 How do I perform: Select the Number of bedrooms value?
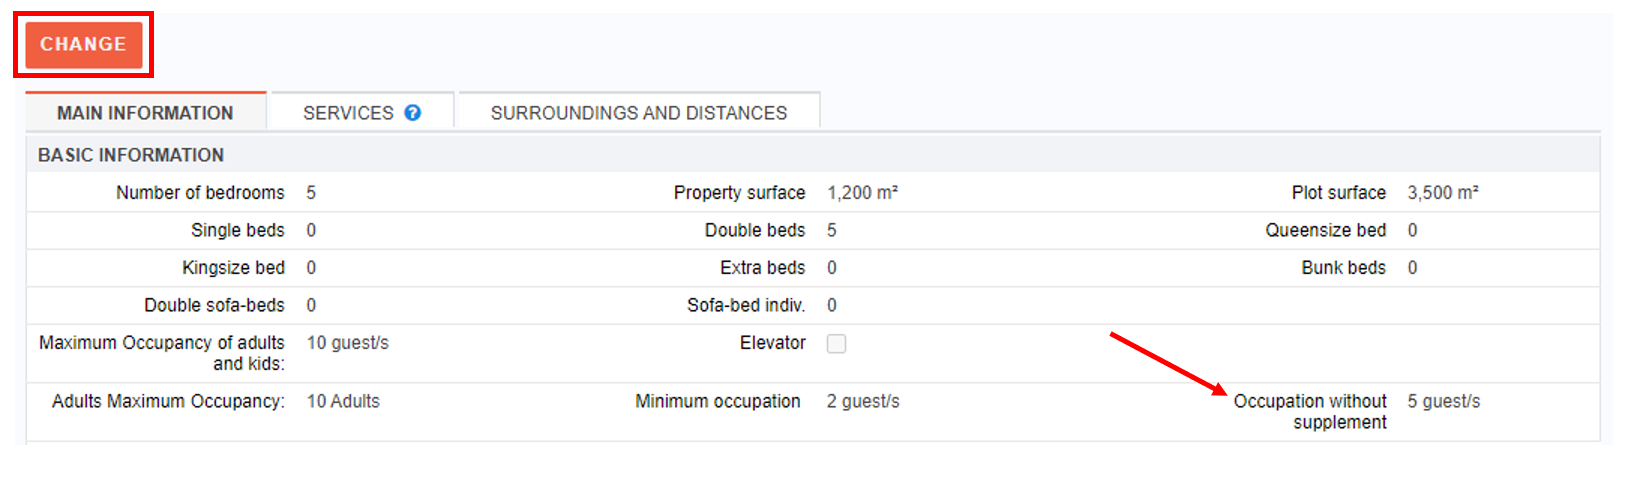pyautogui.click(x=311, y=193)
